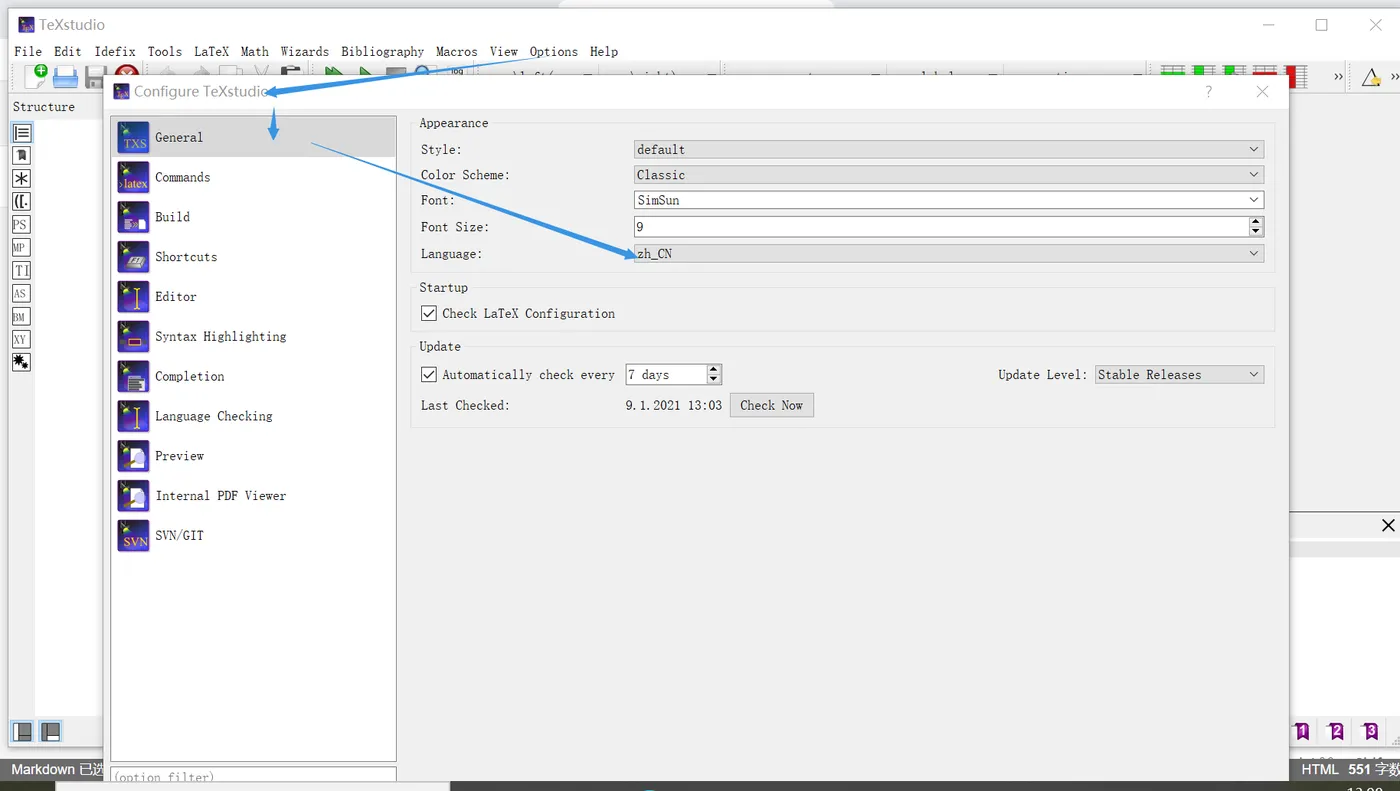Image resolution: width=1400 pixels, height=791 pixels.
Task: Increase update interval days with up arrow
Action: (x=714, y=370)
